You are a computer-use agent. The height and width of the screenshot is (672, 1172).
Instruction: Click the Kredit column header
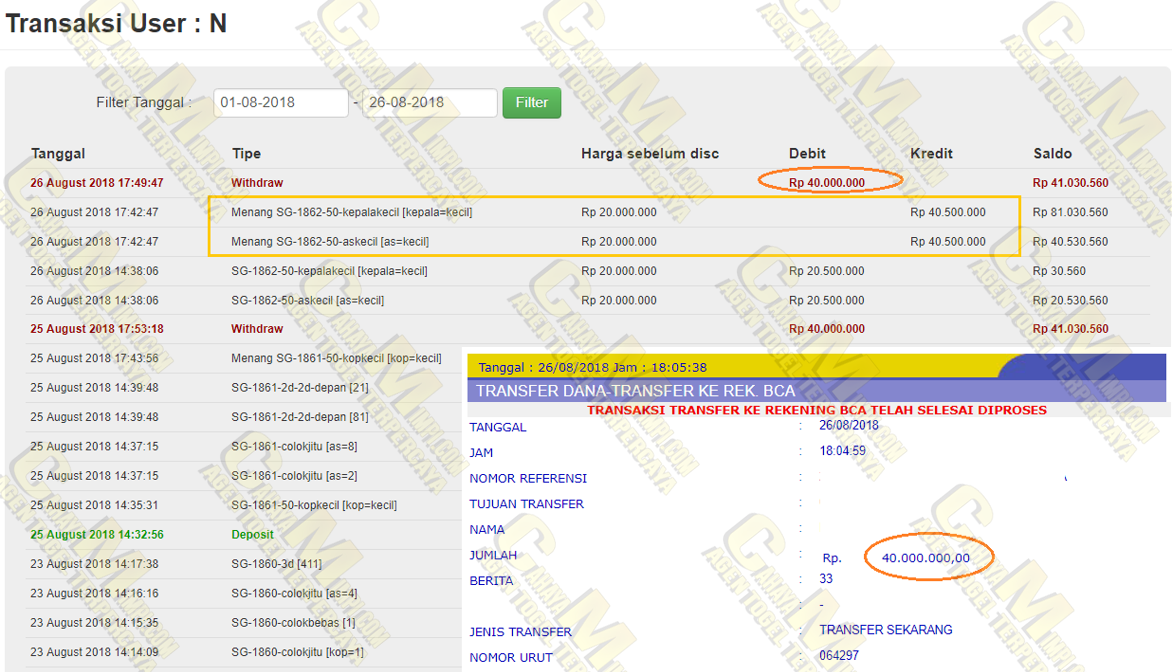click(931, 153)
